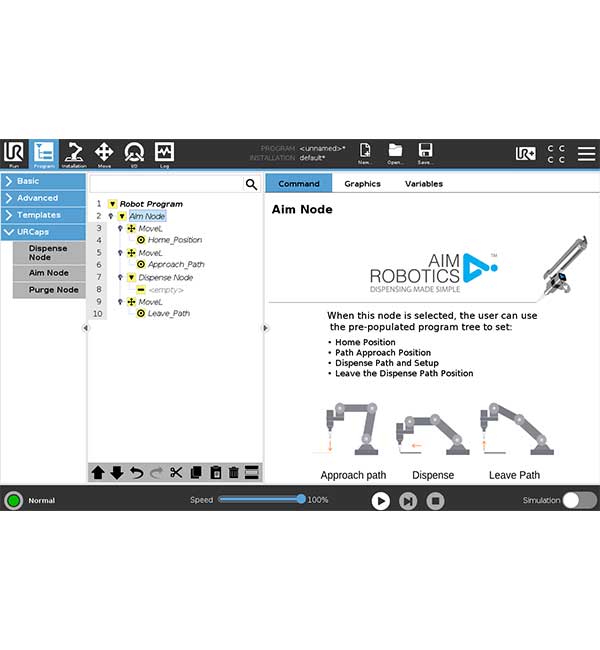Cut the selected node

176,473
